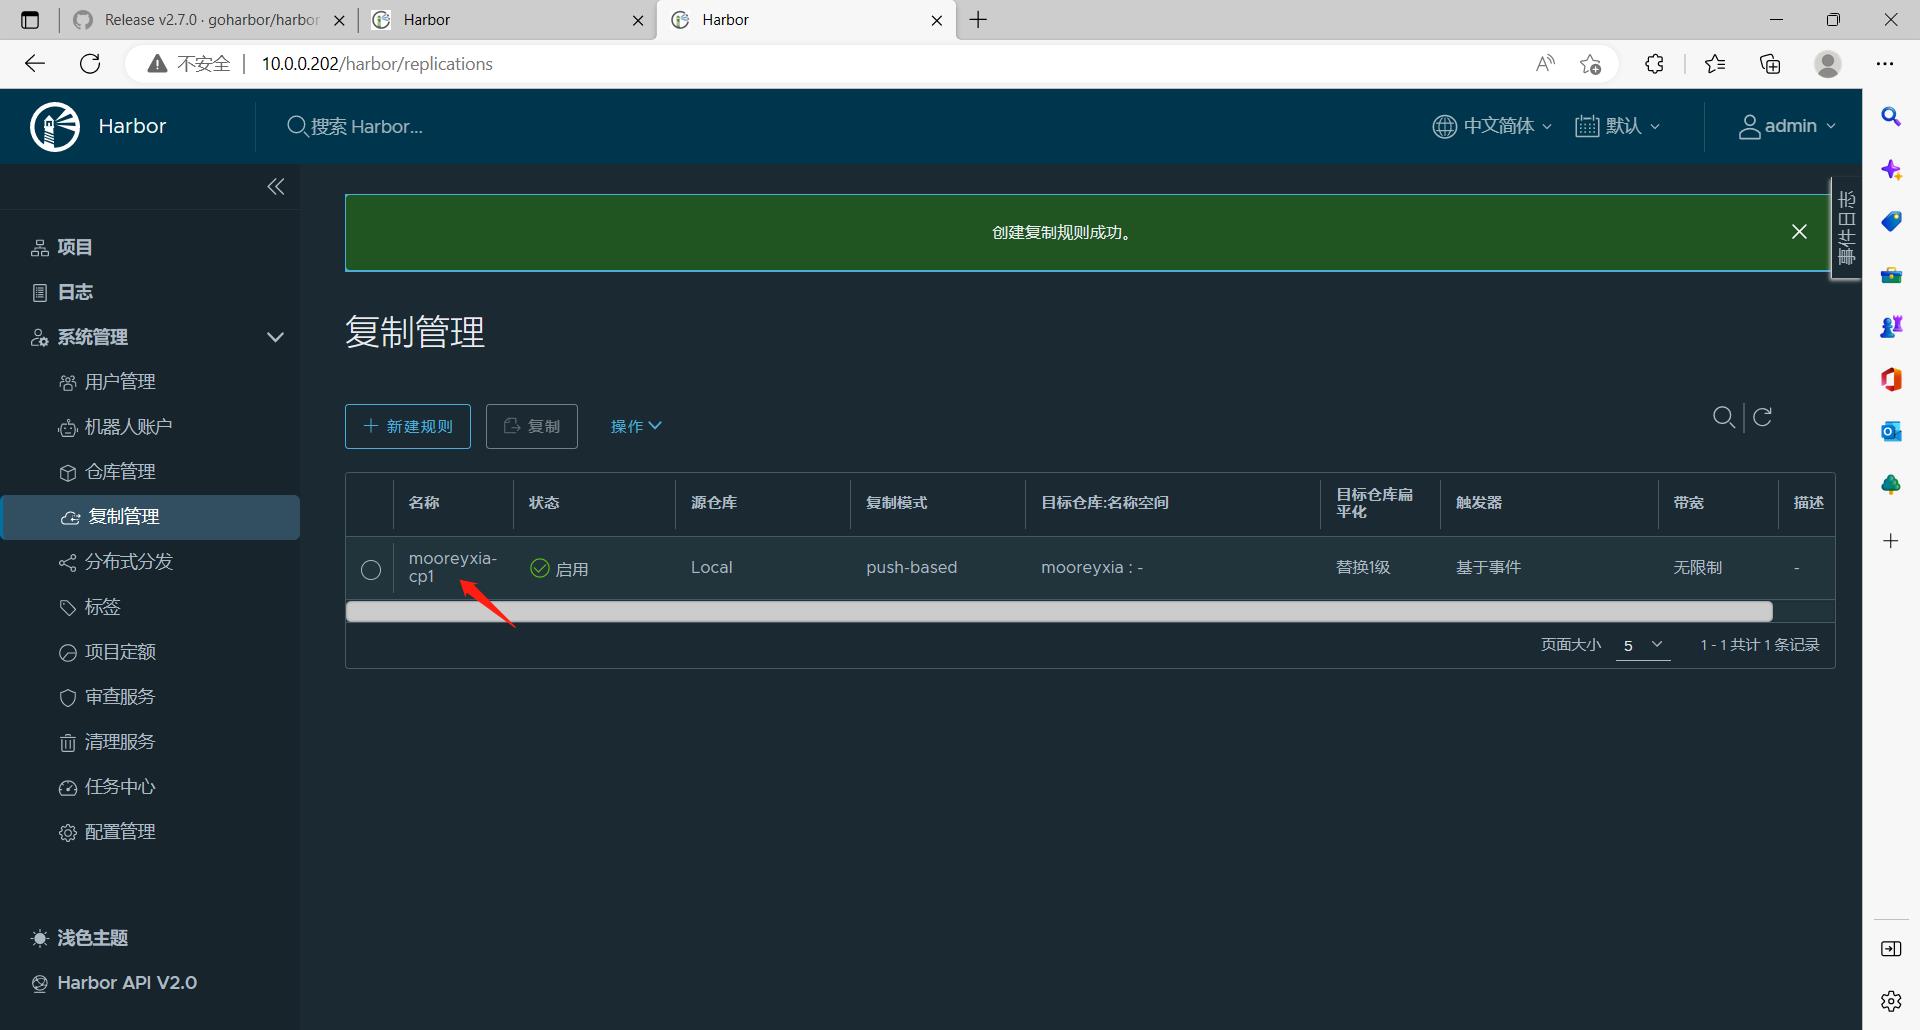Open the browser settings and more menu
The height and width of the screenshot is (1030, 1920).
(x=1885, y=64)
